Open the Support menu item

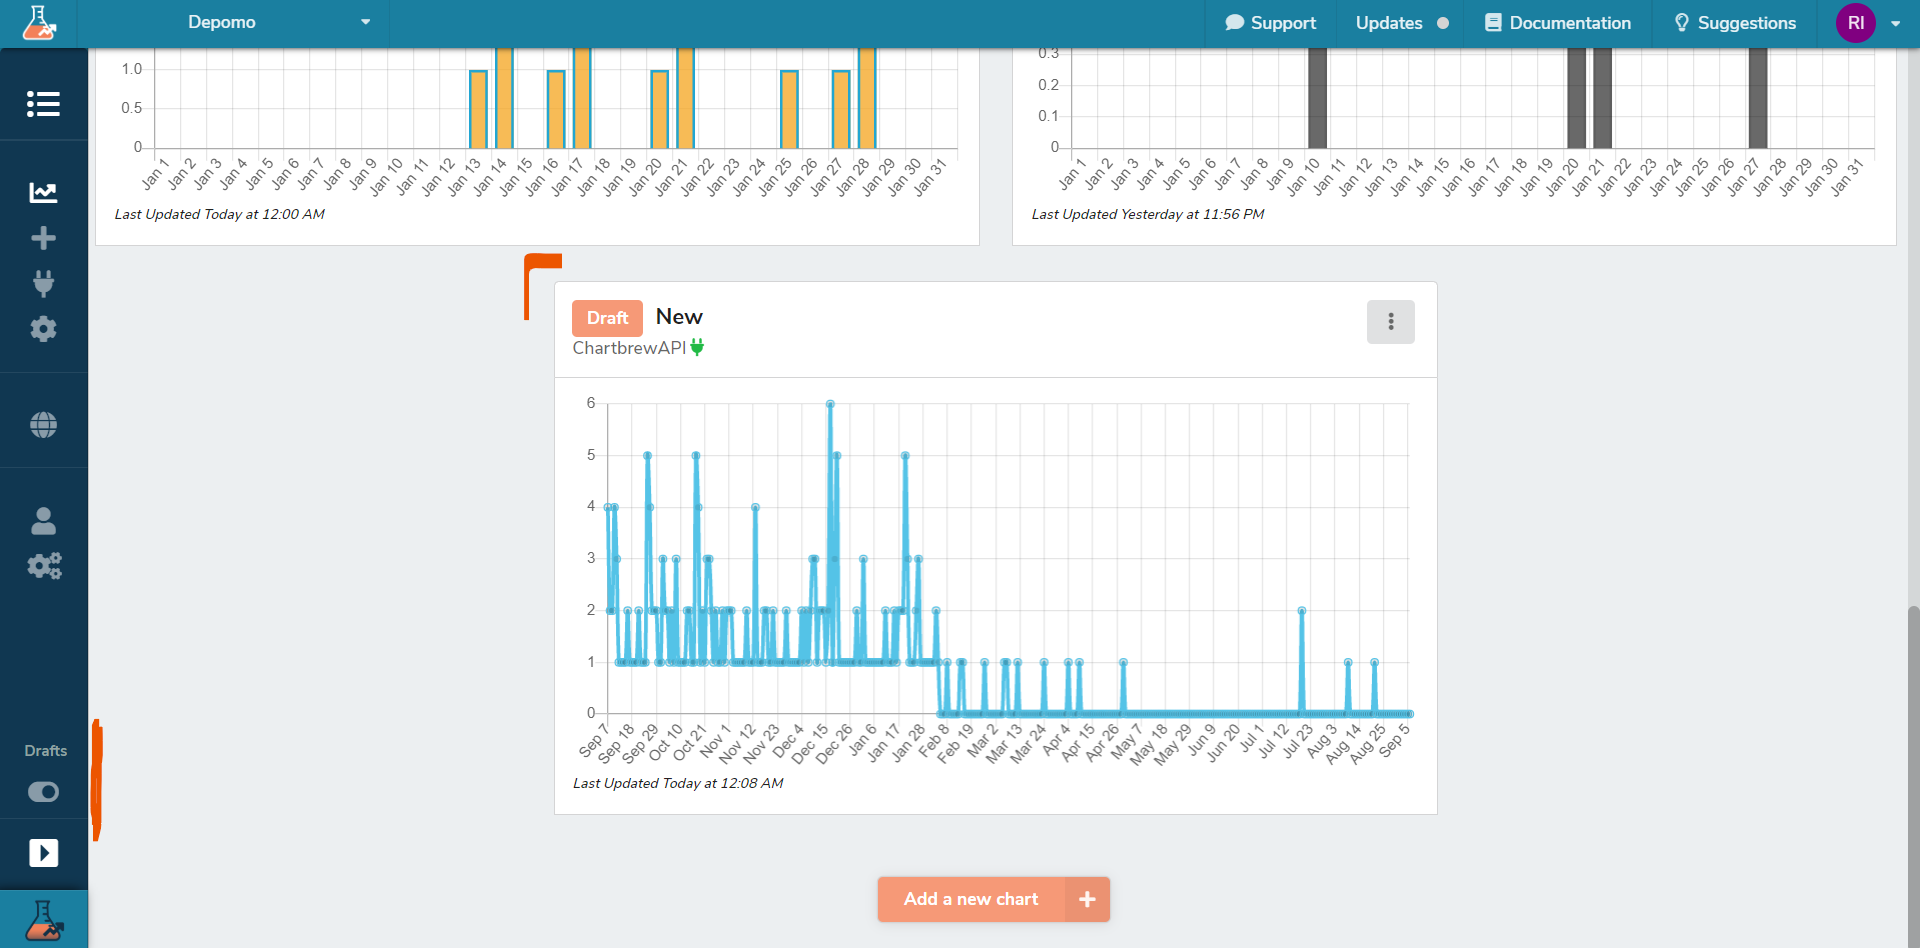pyautogui.click(x=1270, y=23)
